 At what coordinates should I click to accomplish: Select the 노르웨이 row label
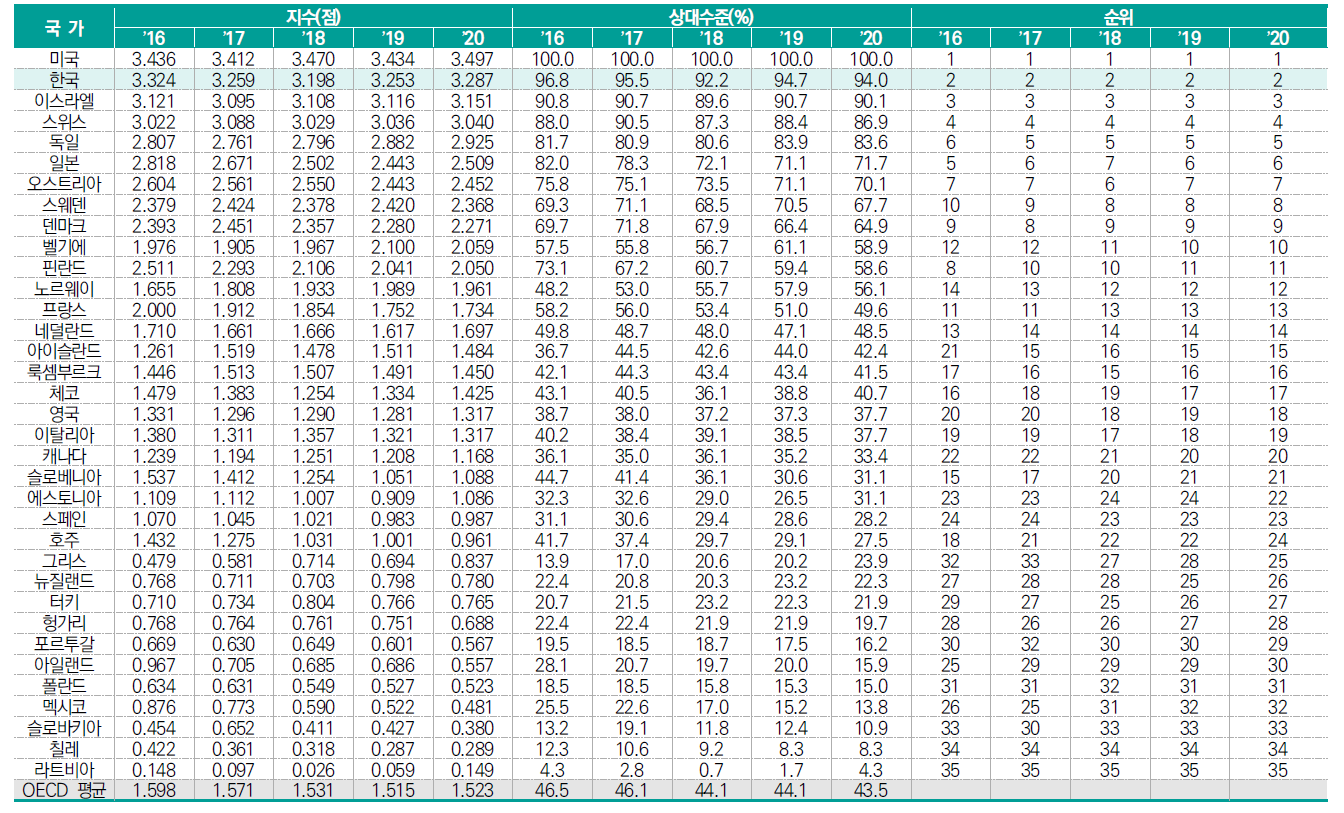pyautogui.click(x=64, y=288)
